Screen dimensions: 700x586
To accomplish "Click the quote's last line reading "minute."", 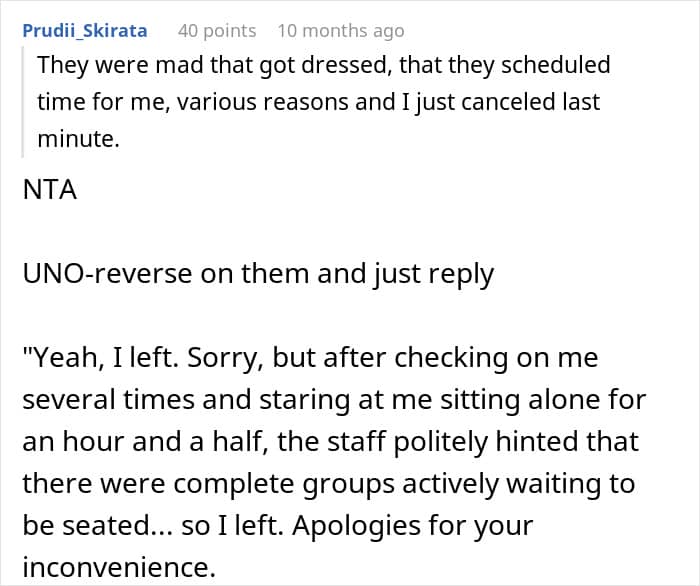I will point(78,139).
